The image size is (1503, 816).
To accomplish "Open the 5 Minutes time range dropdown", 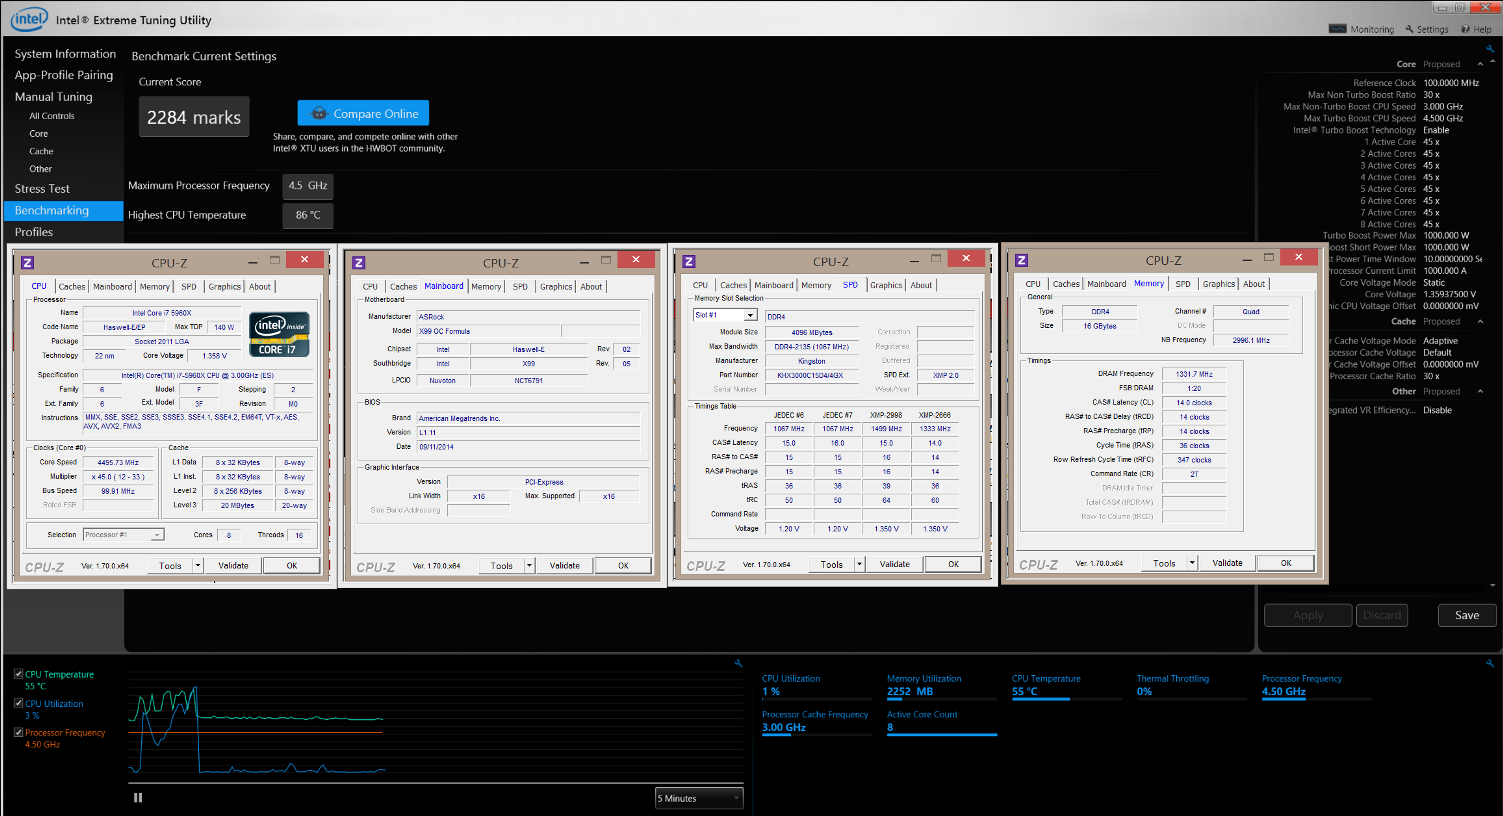I will (x=699, y=798).
